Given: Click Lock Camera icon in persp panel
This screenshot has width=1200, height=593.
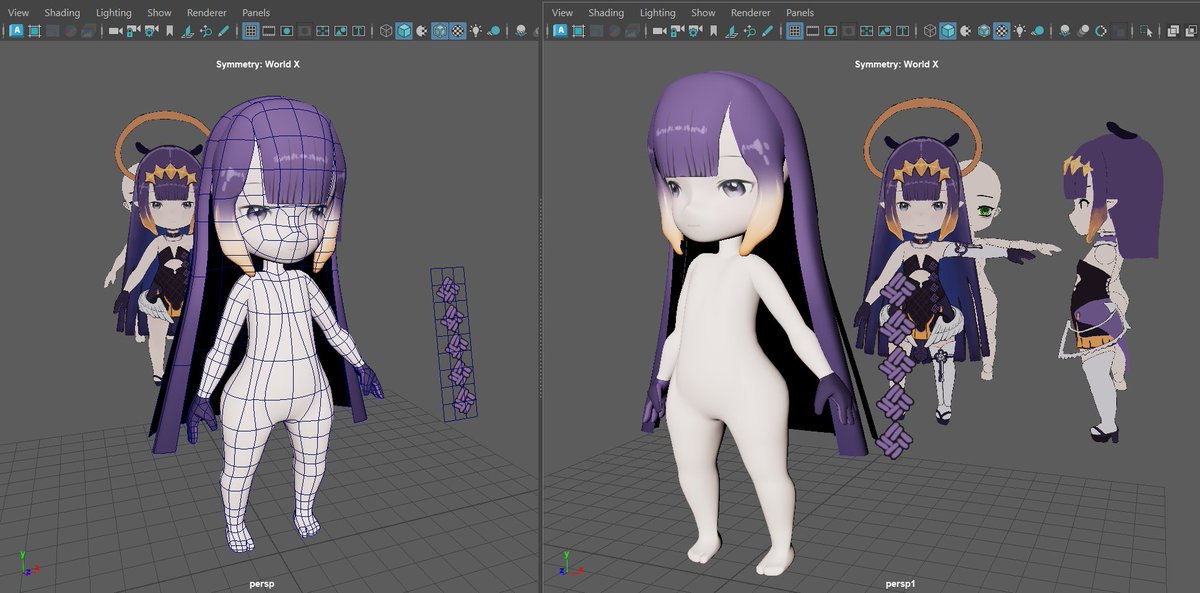Looking at the screenshot, I should [134, 31].
